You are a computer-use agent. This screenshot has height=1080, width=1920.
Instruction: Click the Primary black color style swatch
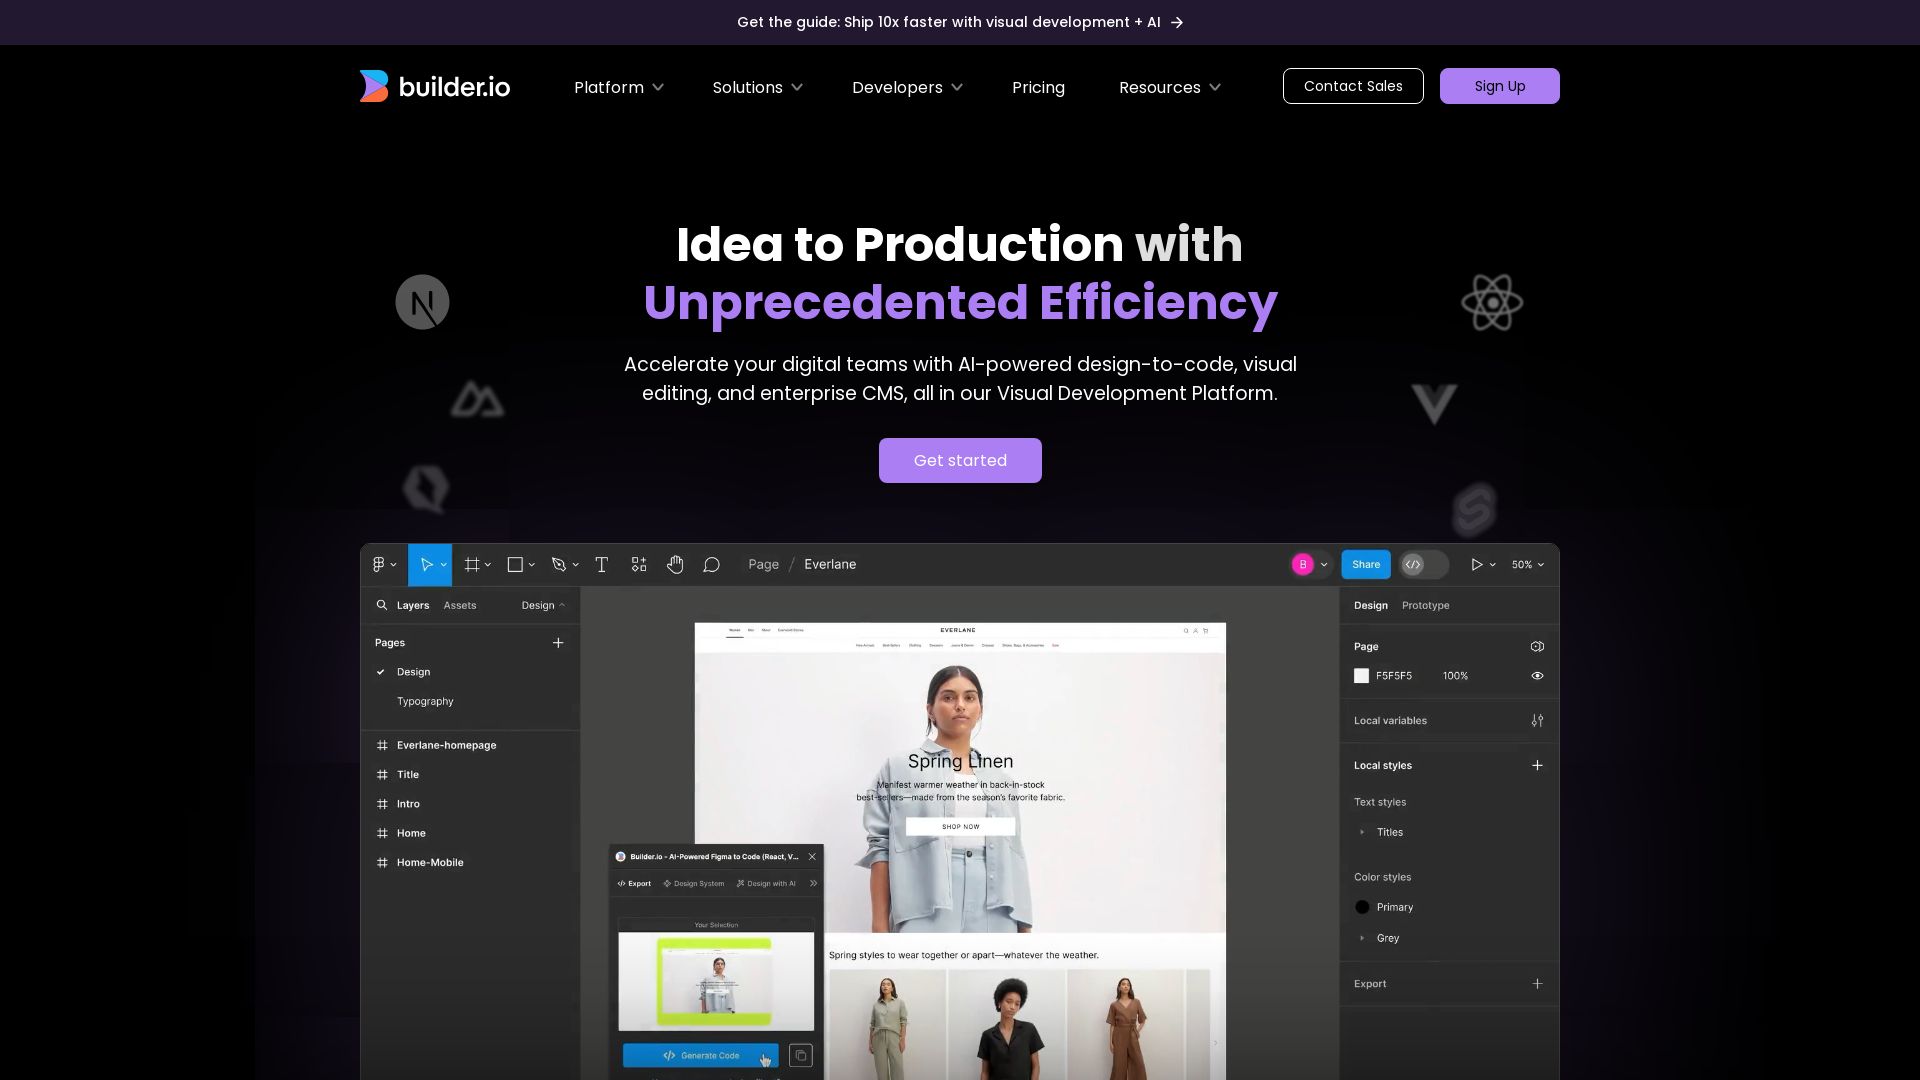1362,907
